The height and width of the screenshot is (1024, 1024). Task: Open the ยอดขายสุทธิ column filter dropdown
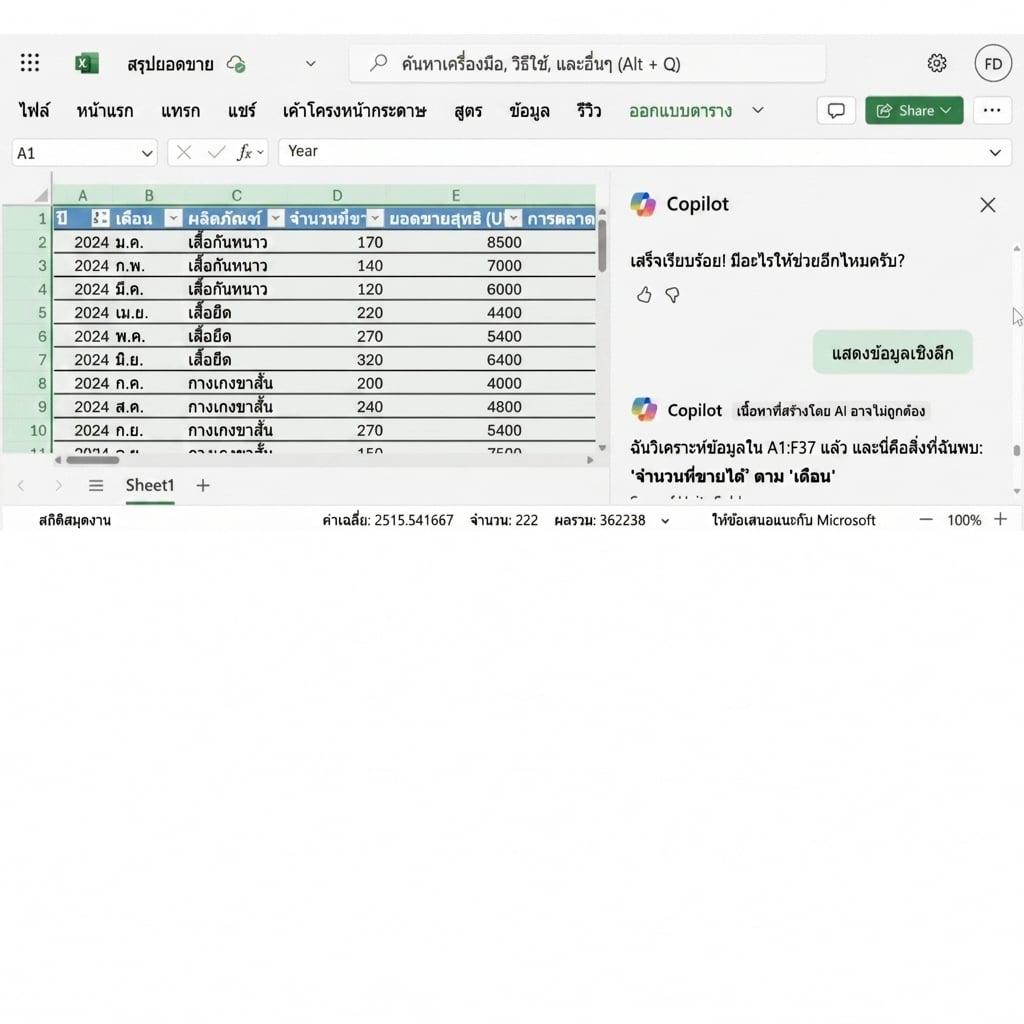point(514,218)
